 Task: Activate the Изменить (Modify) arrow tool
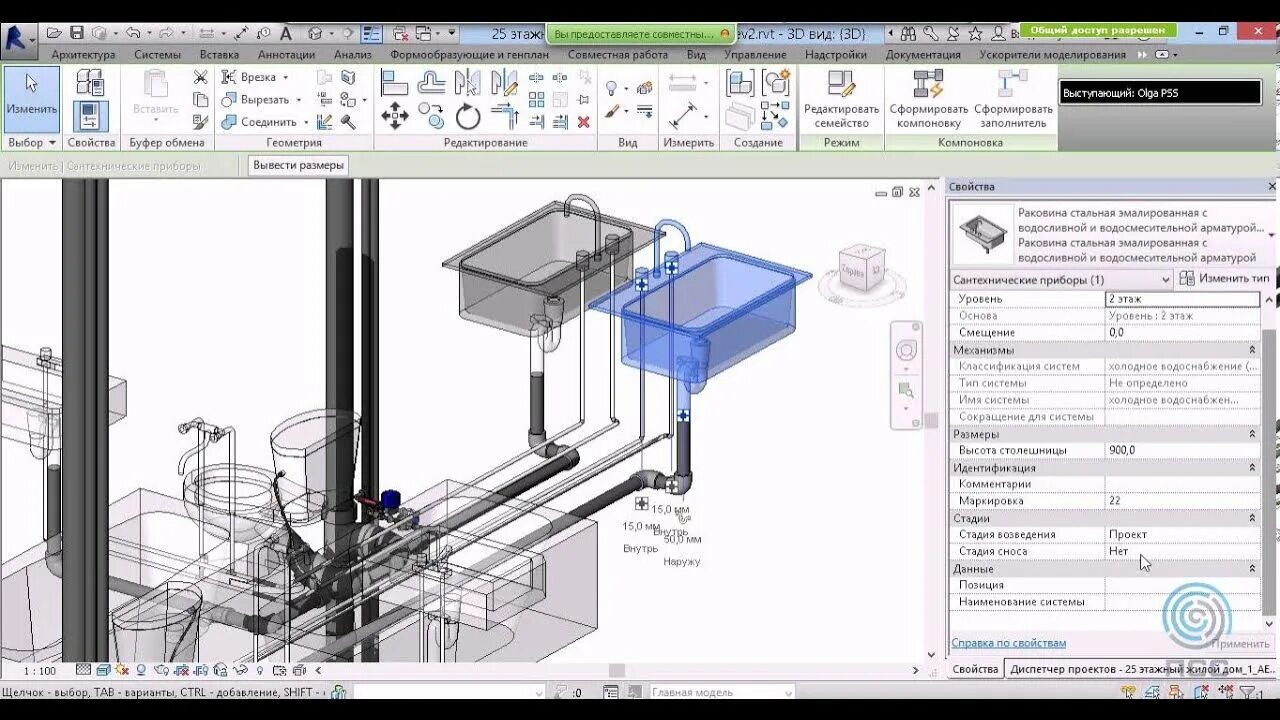coord(31,100)
